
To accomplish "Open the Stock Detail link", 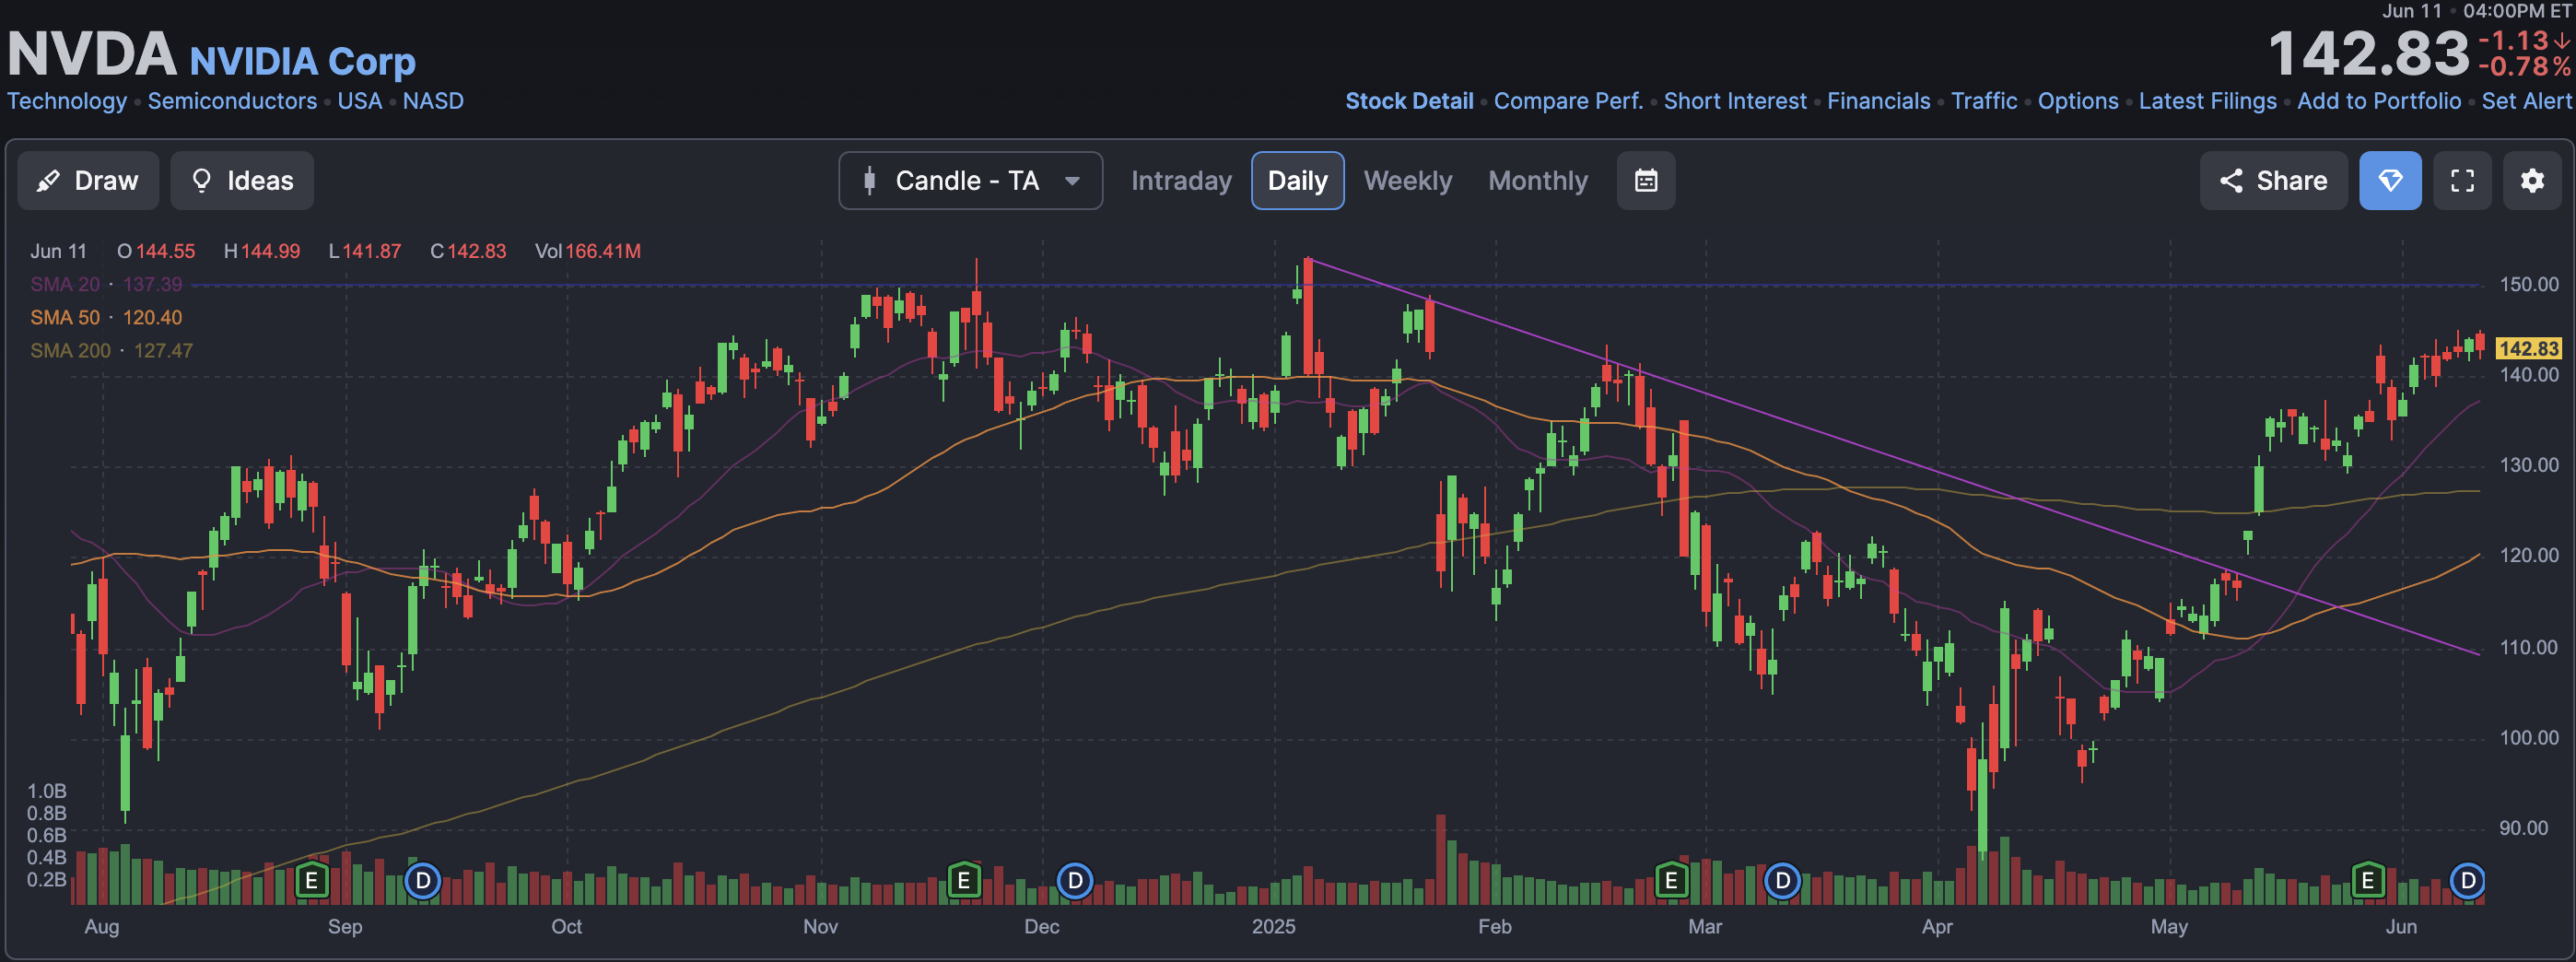I will click(1409, 101).
